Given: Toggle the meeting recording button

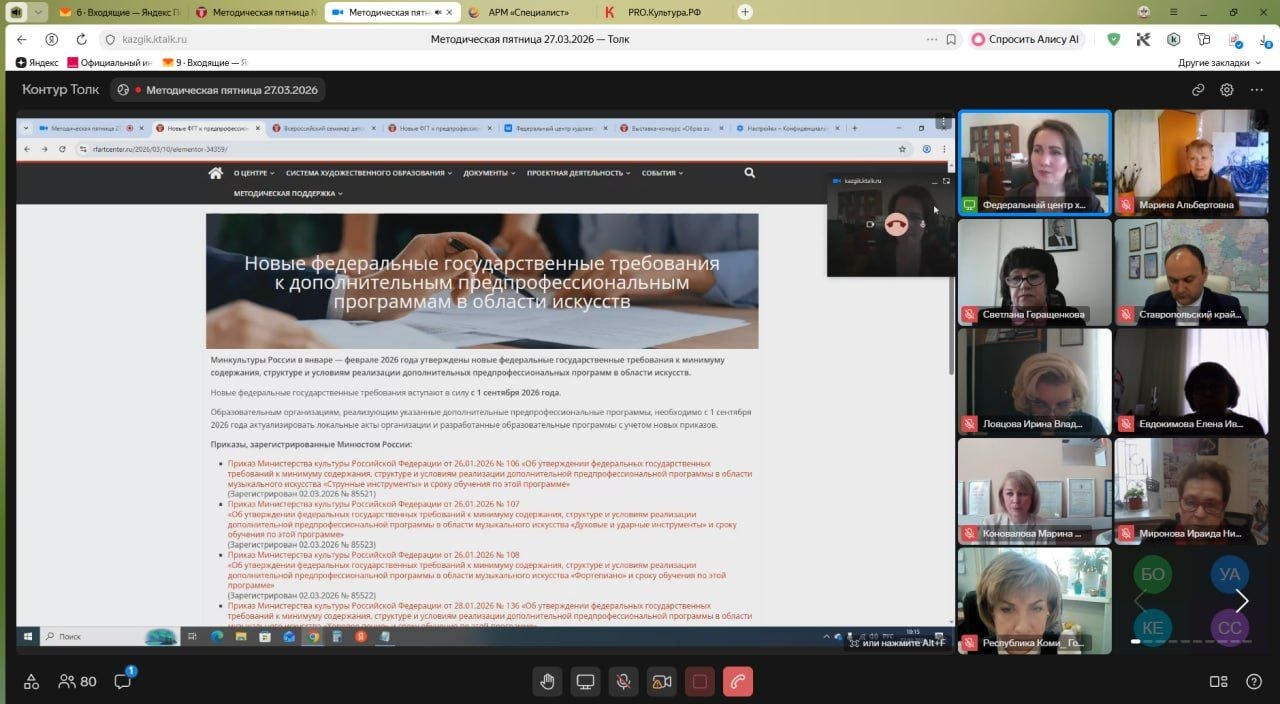Looking at the screenshot, I should point(699,682).
